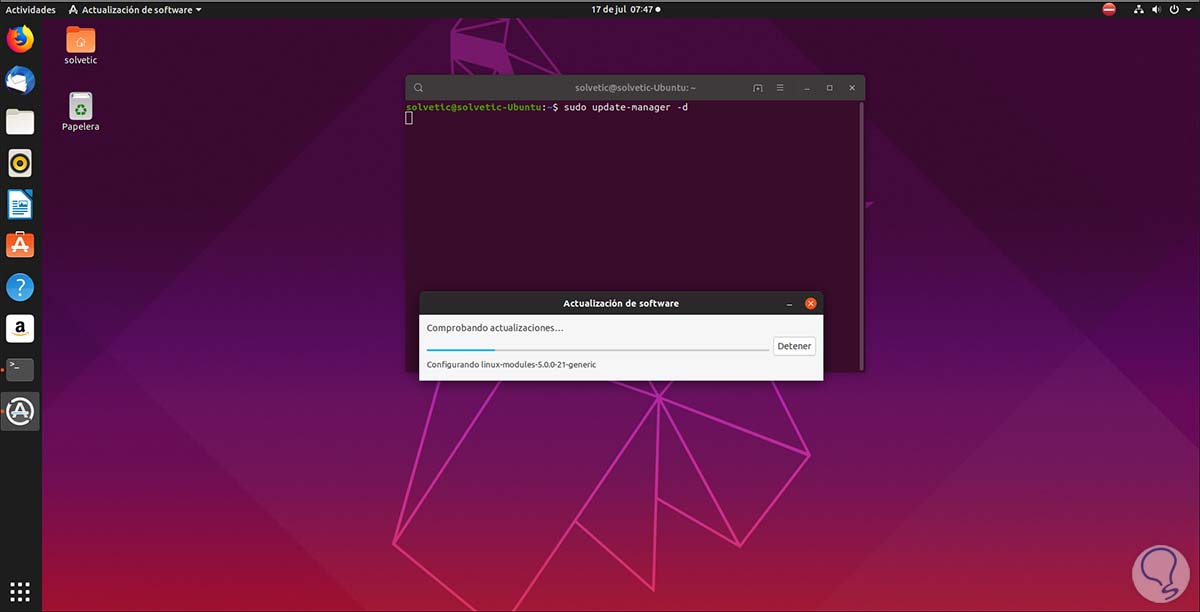
Task: Open the Actualización de software app menu
Action: pos(133,9)
